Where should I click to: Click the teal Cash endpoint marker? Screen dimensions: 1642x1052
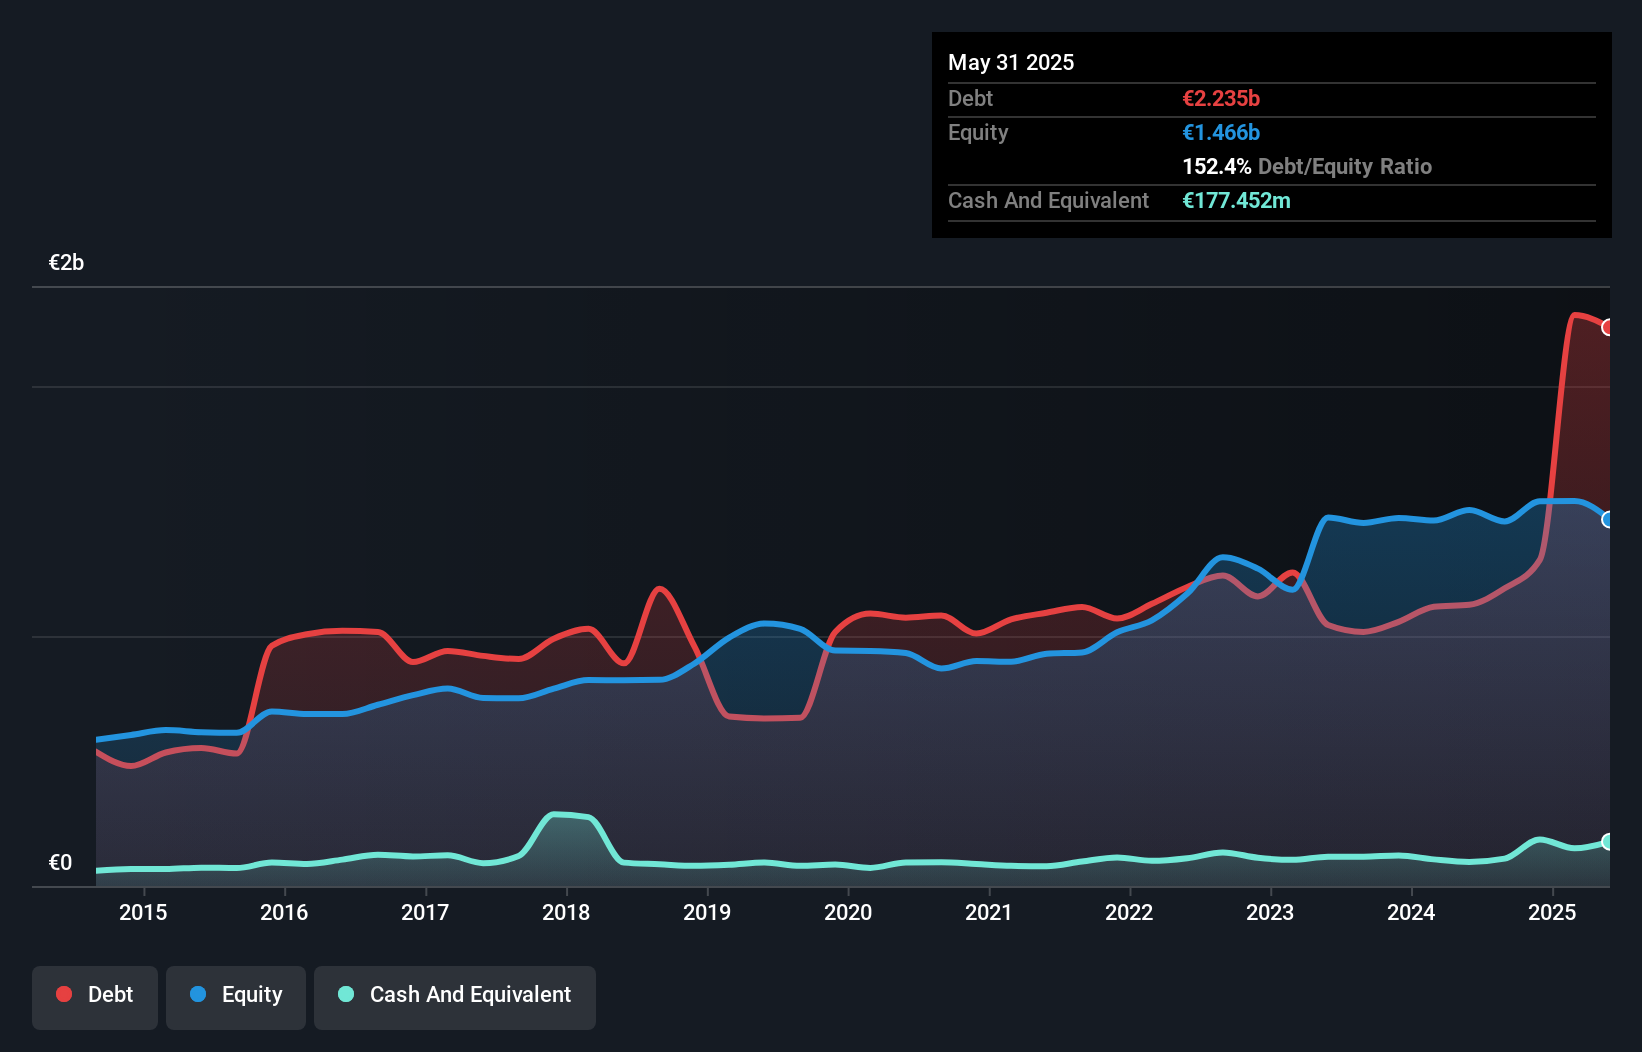coord(1608,842)
